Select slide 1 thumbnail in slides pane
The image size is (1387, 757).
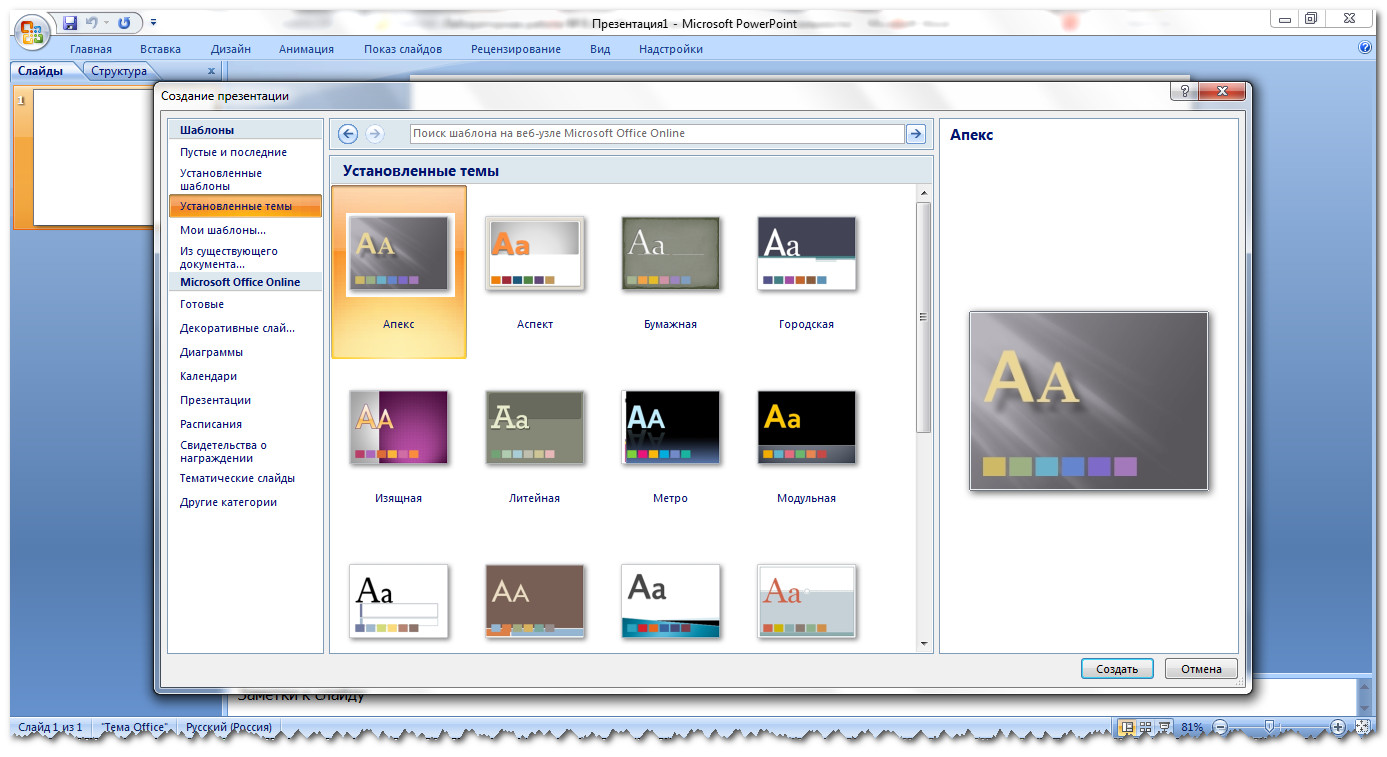(x=93, y=157)
